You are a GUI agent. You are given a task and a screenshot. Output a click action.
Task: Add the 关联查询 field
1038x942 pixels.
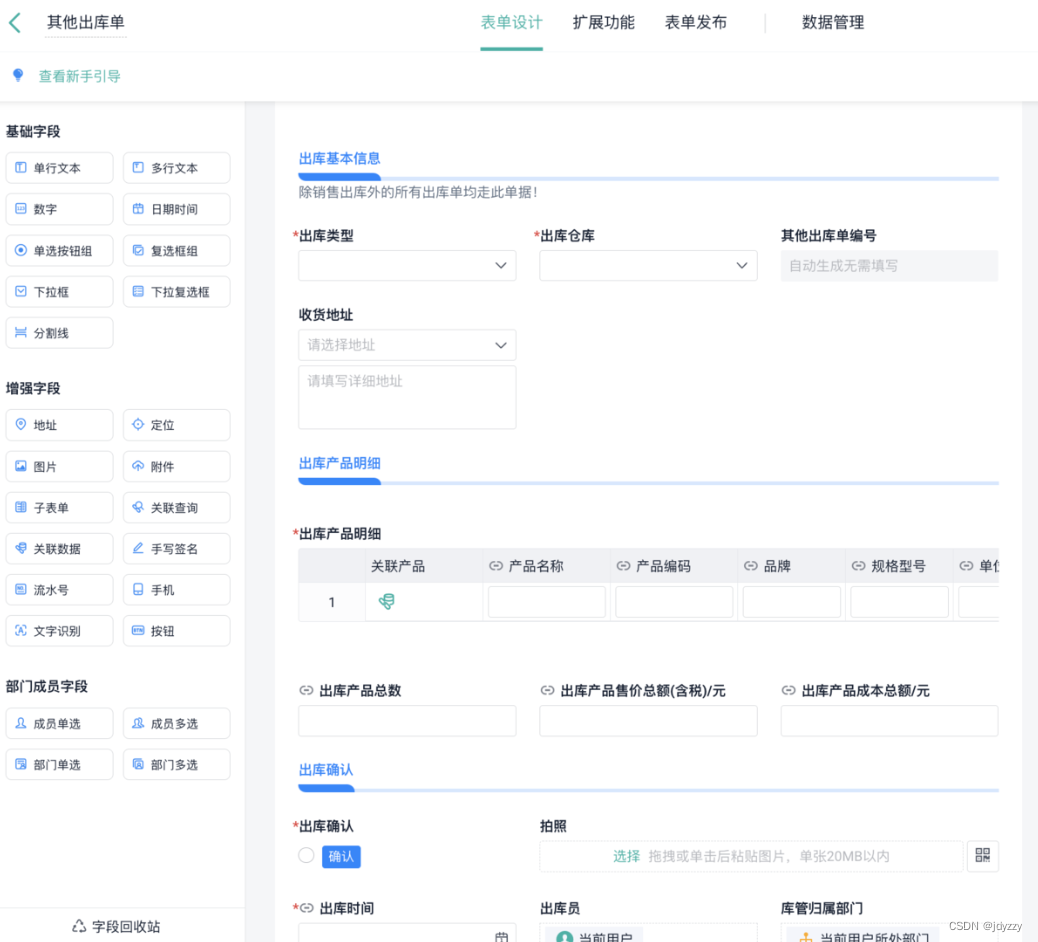tap(177, 508)
